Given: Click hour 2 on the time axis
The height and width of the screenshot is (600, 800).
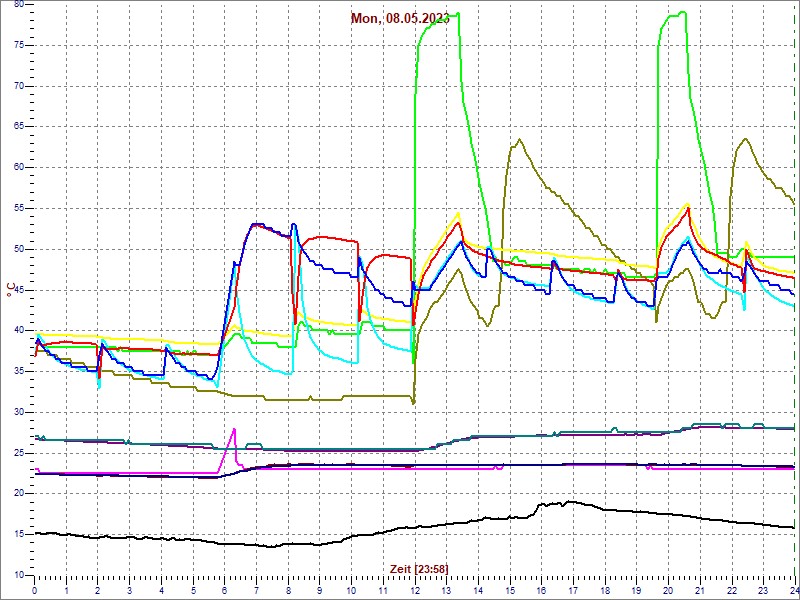Looking at the screenshot, I should [x=97, y=590].
